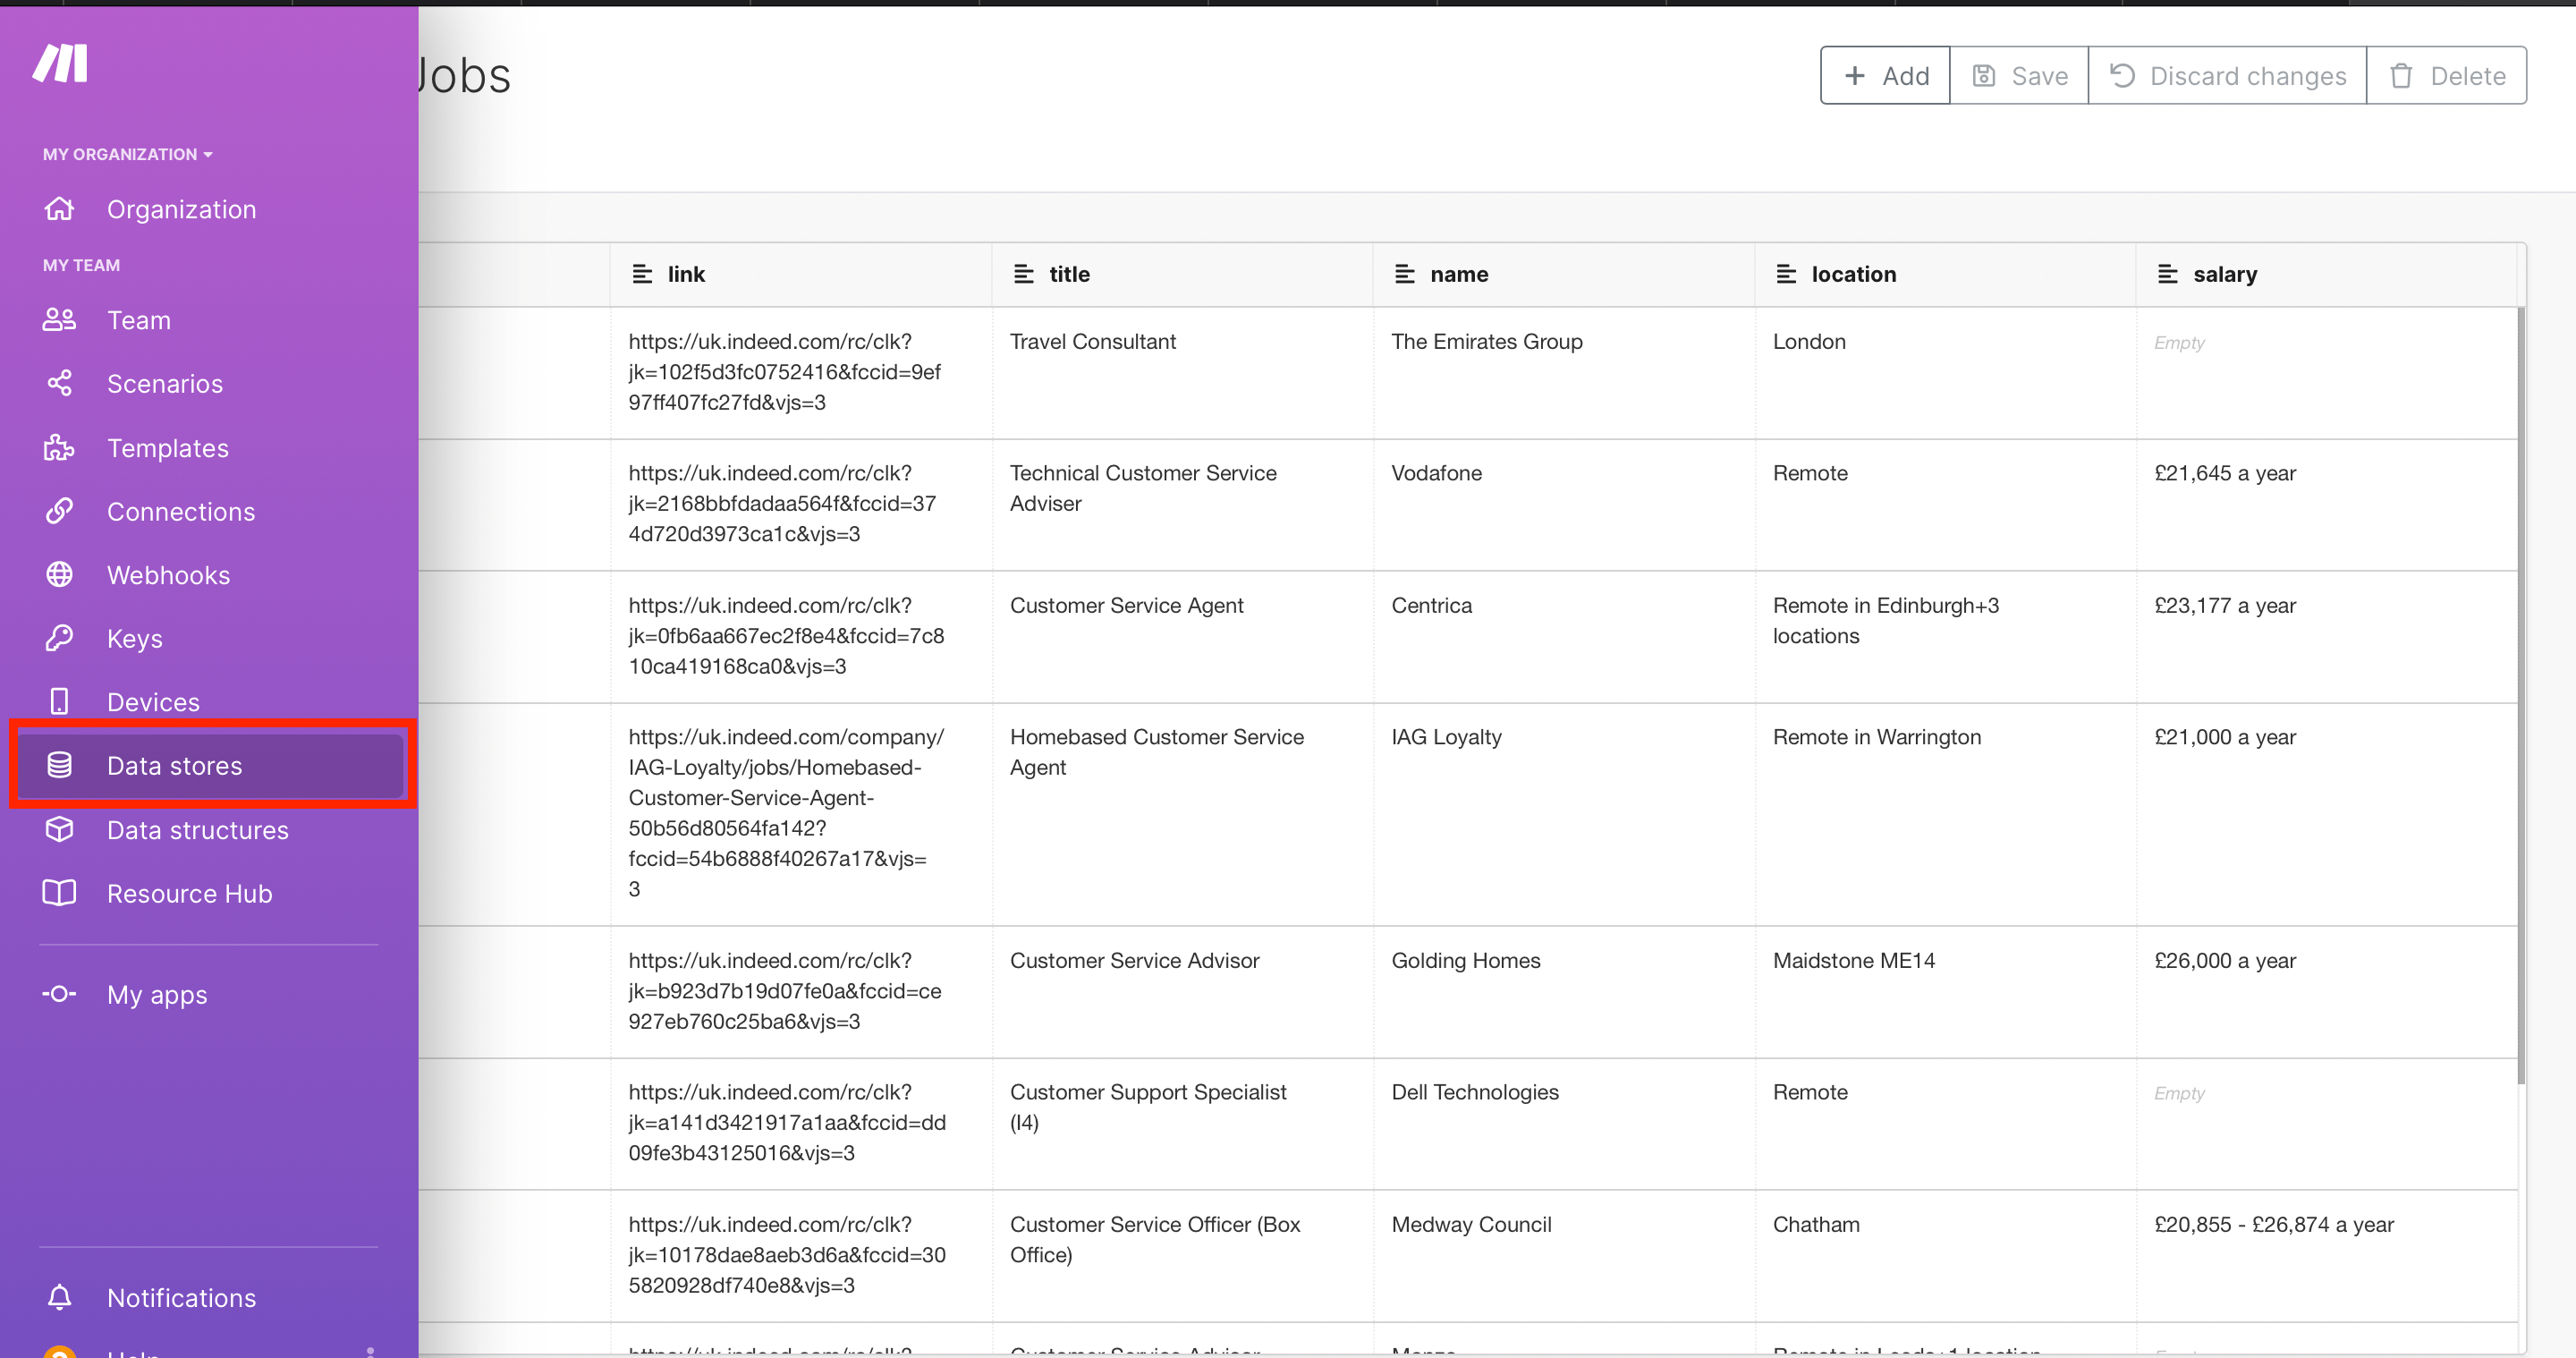Select the Webhooks globe icon

coord(59,575)
